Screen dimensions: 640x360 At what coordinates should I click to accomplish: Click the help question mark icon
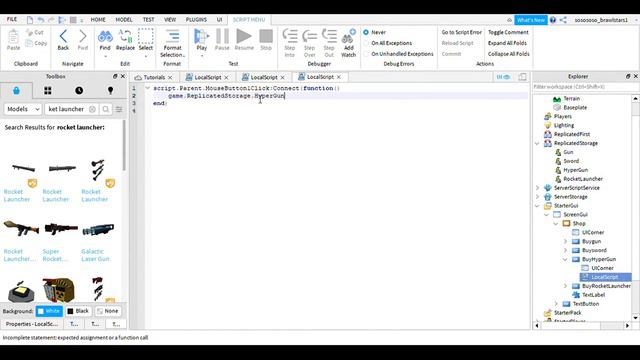tap(553, 20)
